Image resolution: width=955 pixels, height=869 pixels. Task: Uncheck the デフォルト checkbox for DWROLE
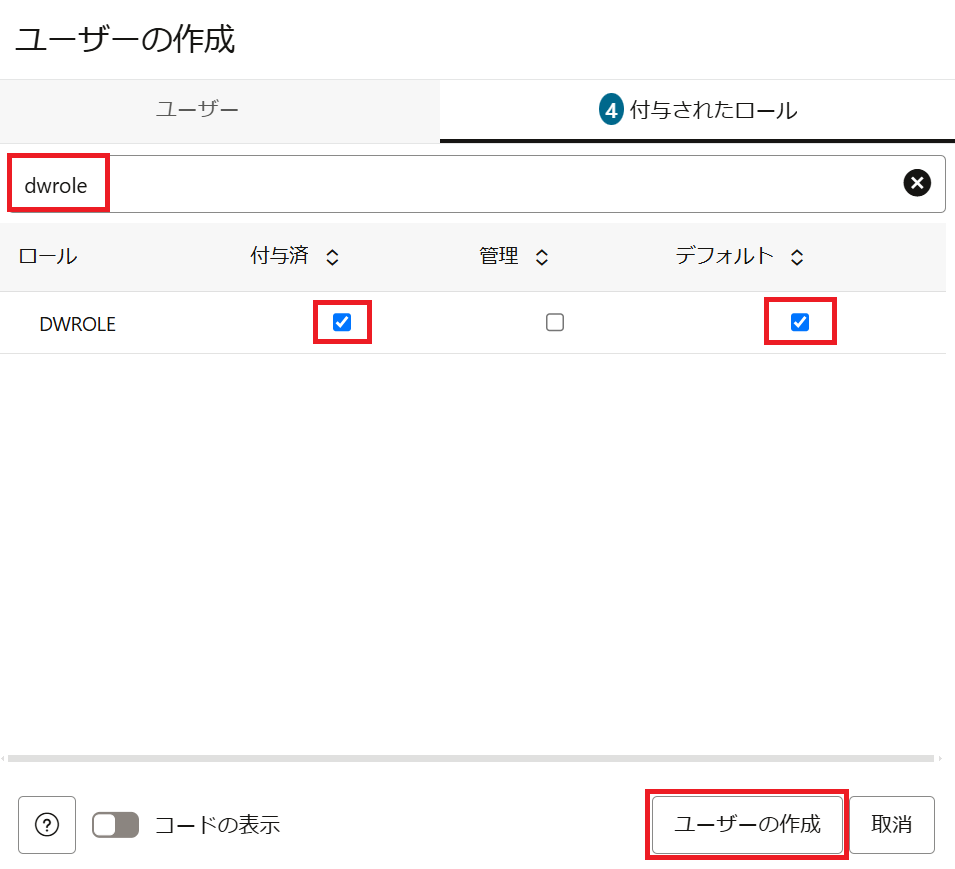click(799, 322)
